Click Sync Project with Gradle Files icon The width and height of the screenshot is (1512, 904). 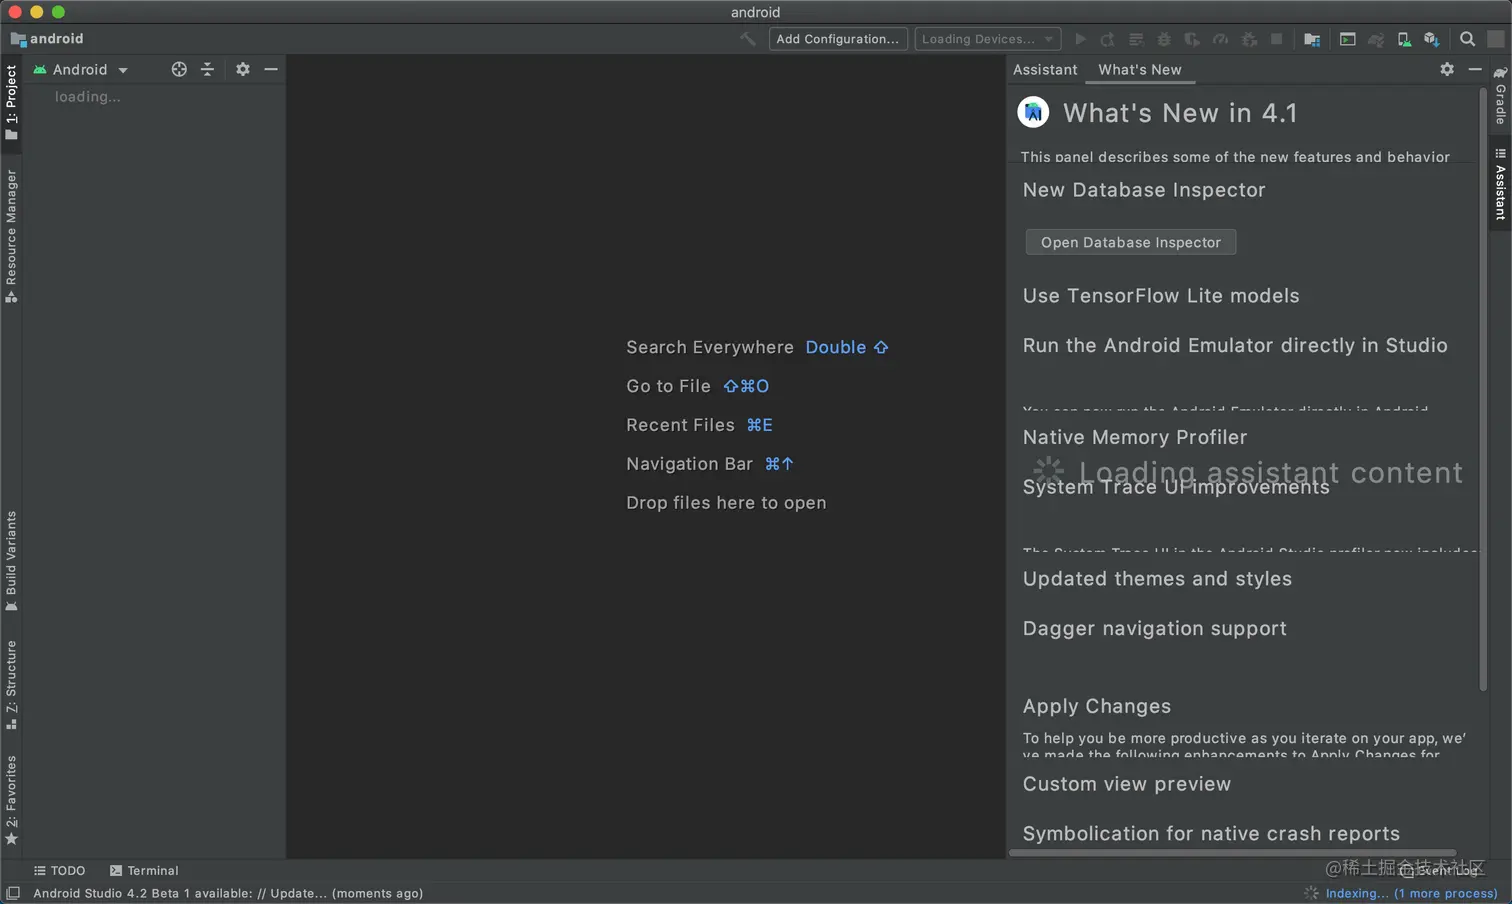point(1376,39)
